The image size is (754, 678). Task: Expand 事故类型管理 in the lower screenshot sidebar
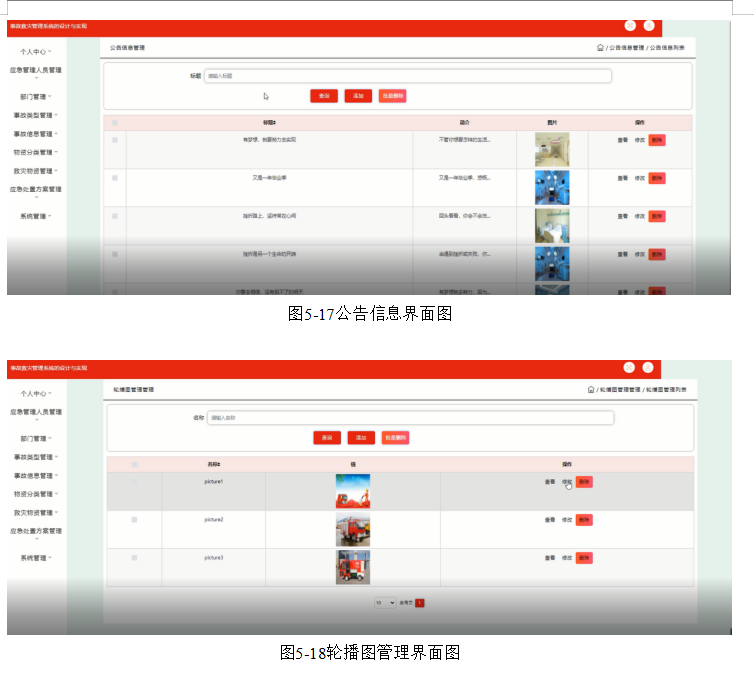tap(36, 457)
